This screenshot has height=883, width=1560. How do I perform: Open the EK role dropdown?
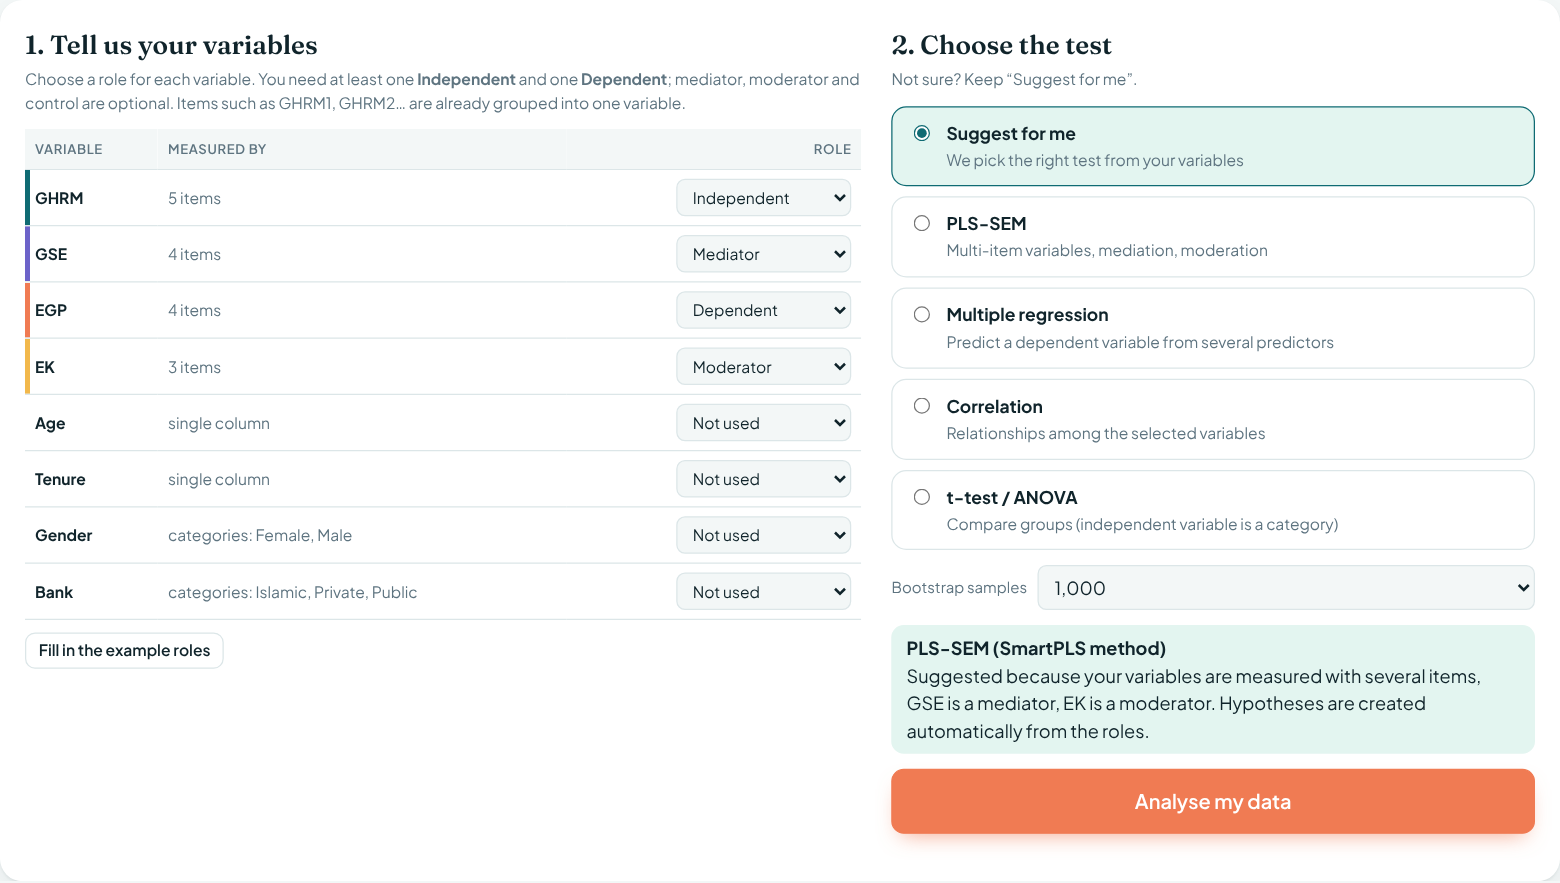[x=764, y=367]
